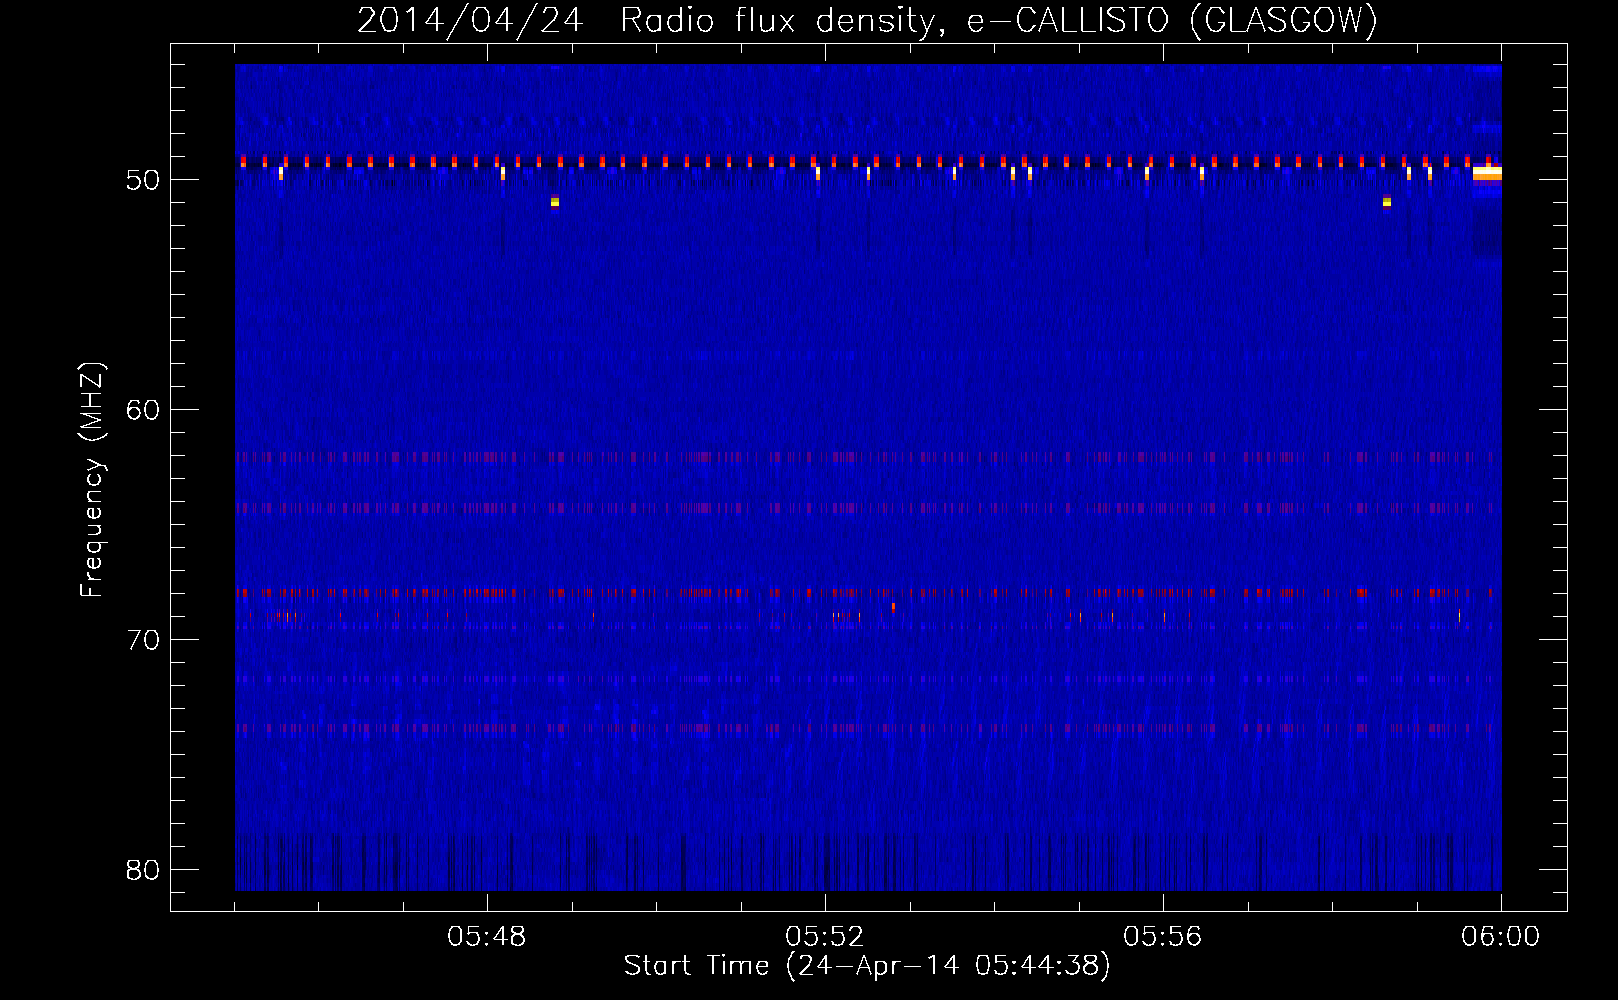1618x1000 pixels.
Task: Click the "e-CALLISTO" text in the title
Action: tap(1067, 20)
